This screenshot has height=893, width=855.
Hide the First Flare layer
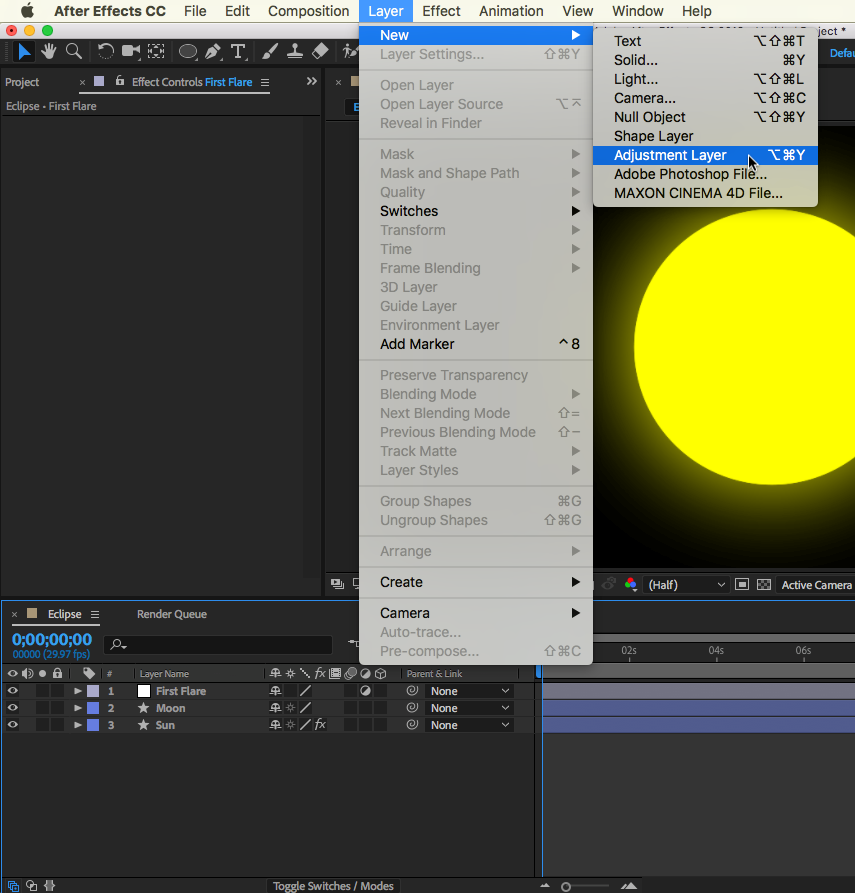(13, 691)
